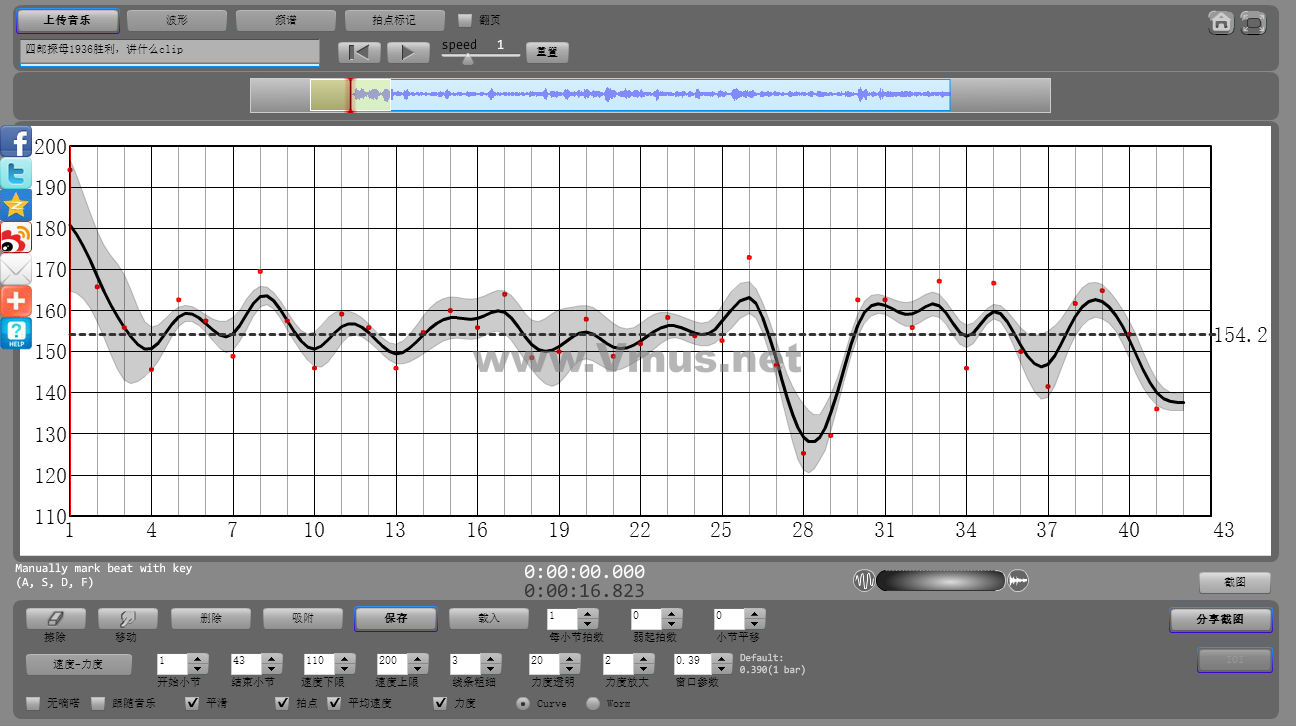Click the 速度-力度 button
The image size is (1296, 726).
pyautogui.click(x=78, y=664)
